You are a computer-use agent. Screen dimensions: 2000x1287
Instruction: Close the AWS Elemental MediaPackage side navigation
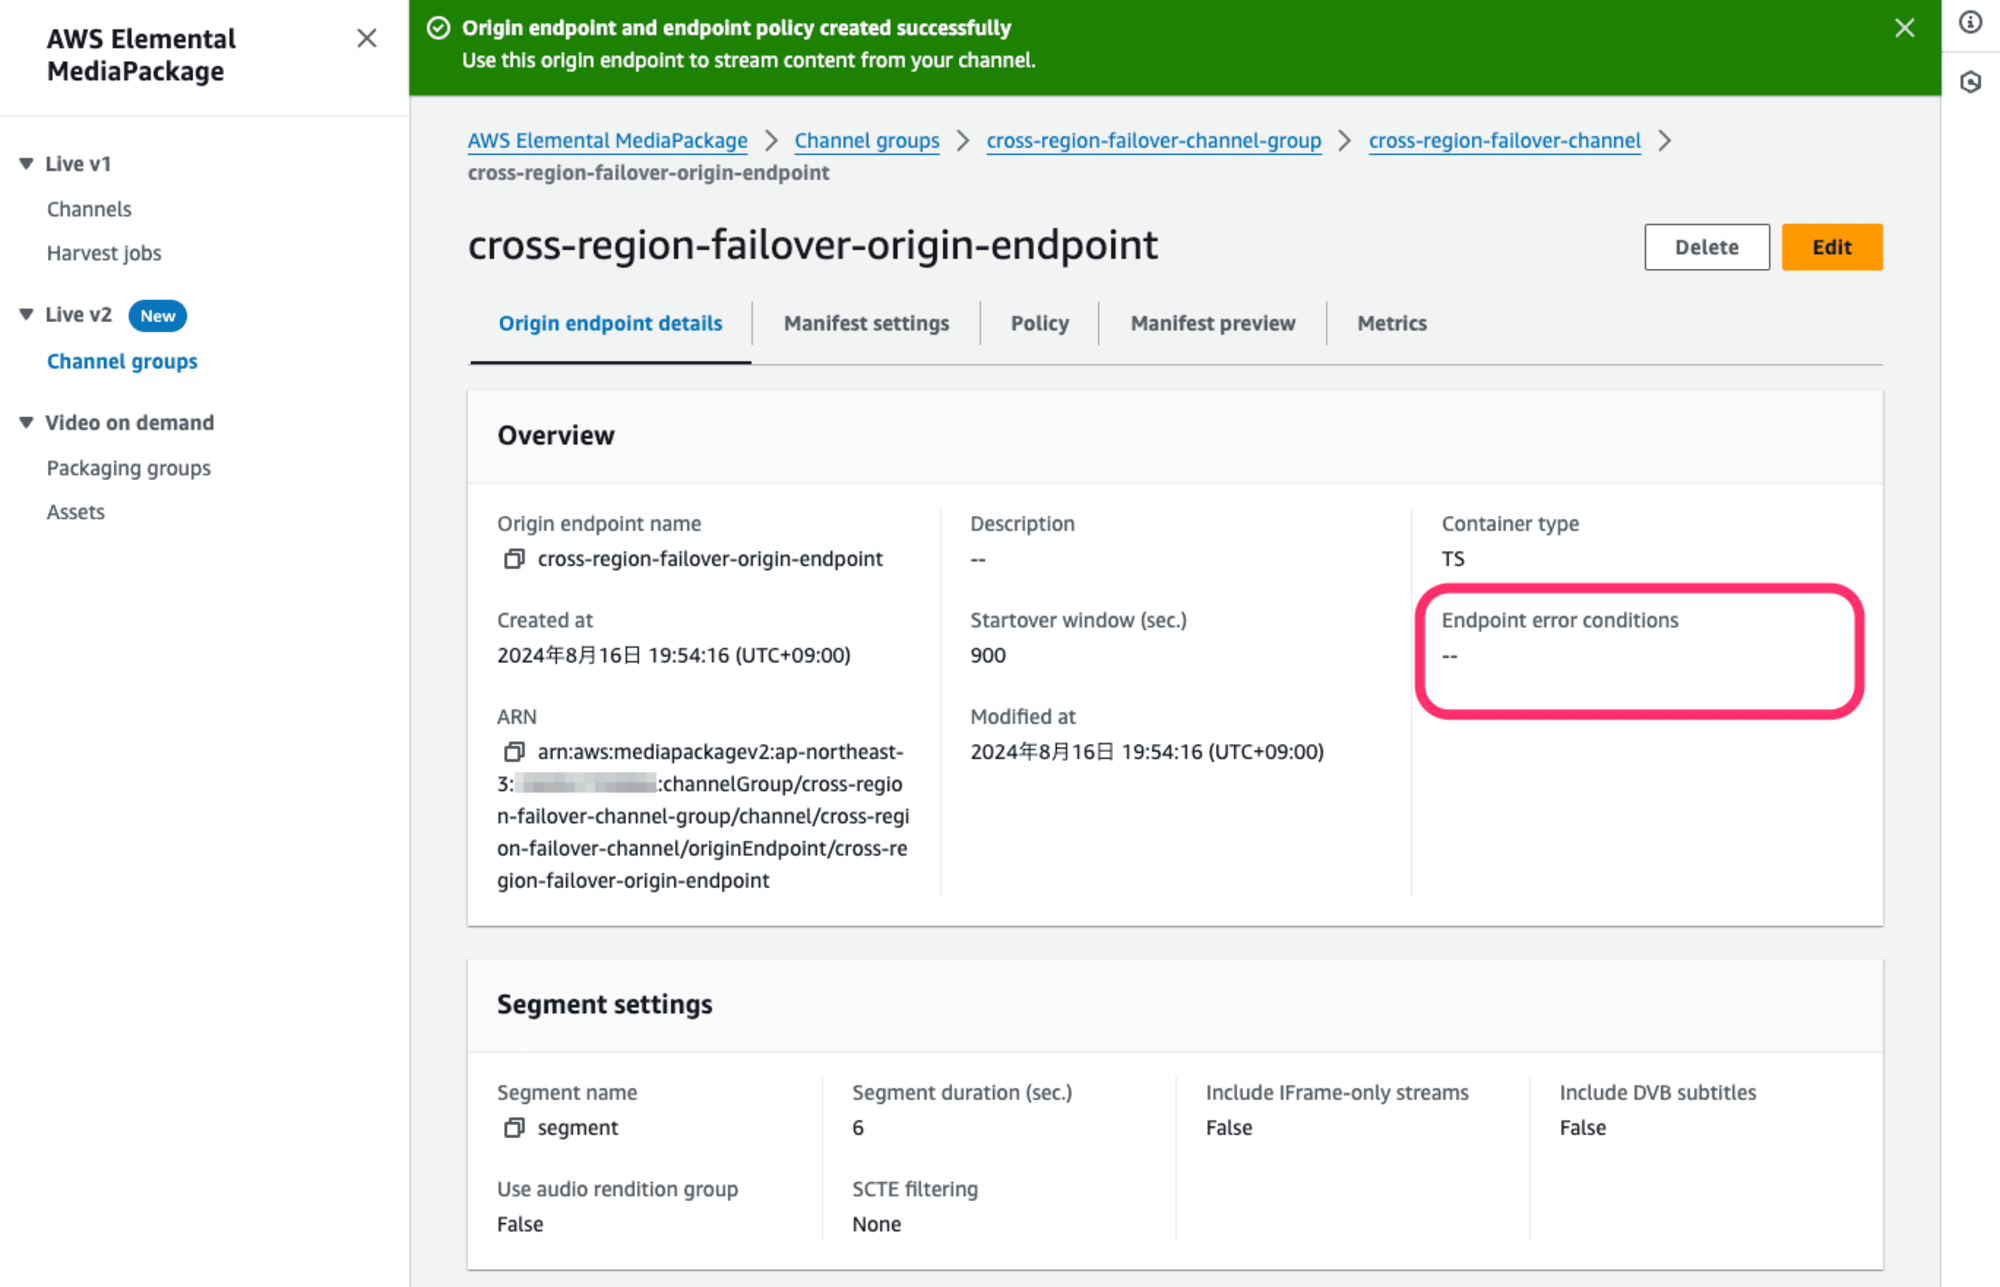(367, 38)
